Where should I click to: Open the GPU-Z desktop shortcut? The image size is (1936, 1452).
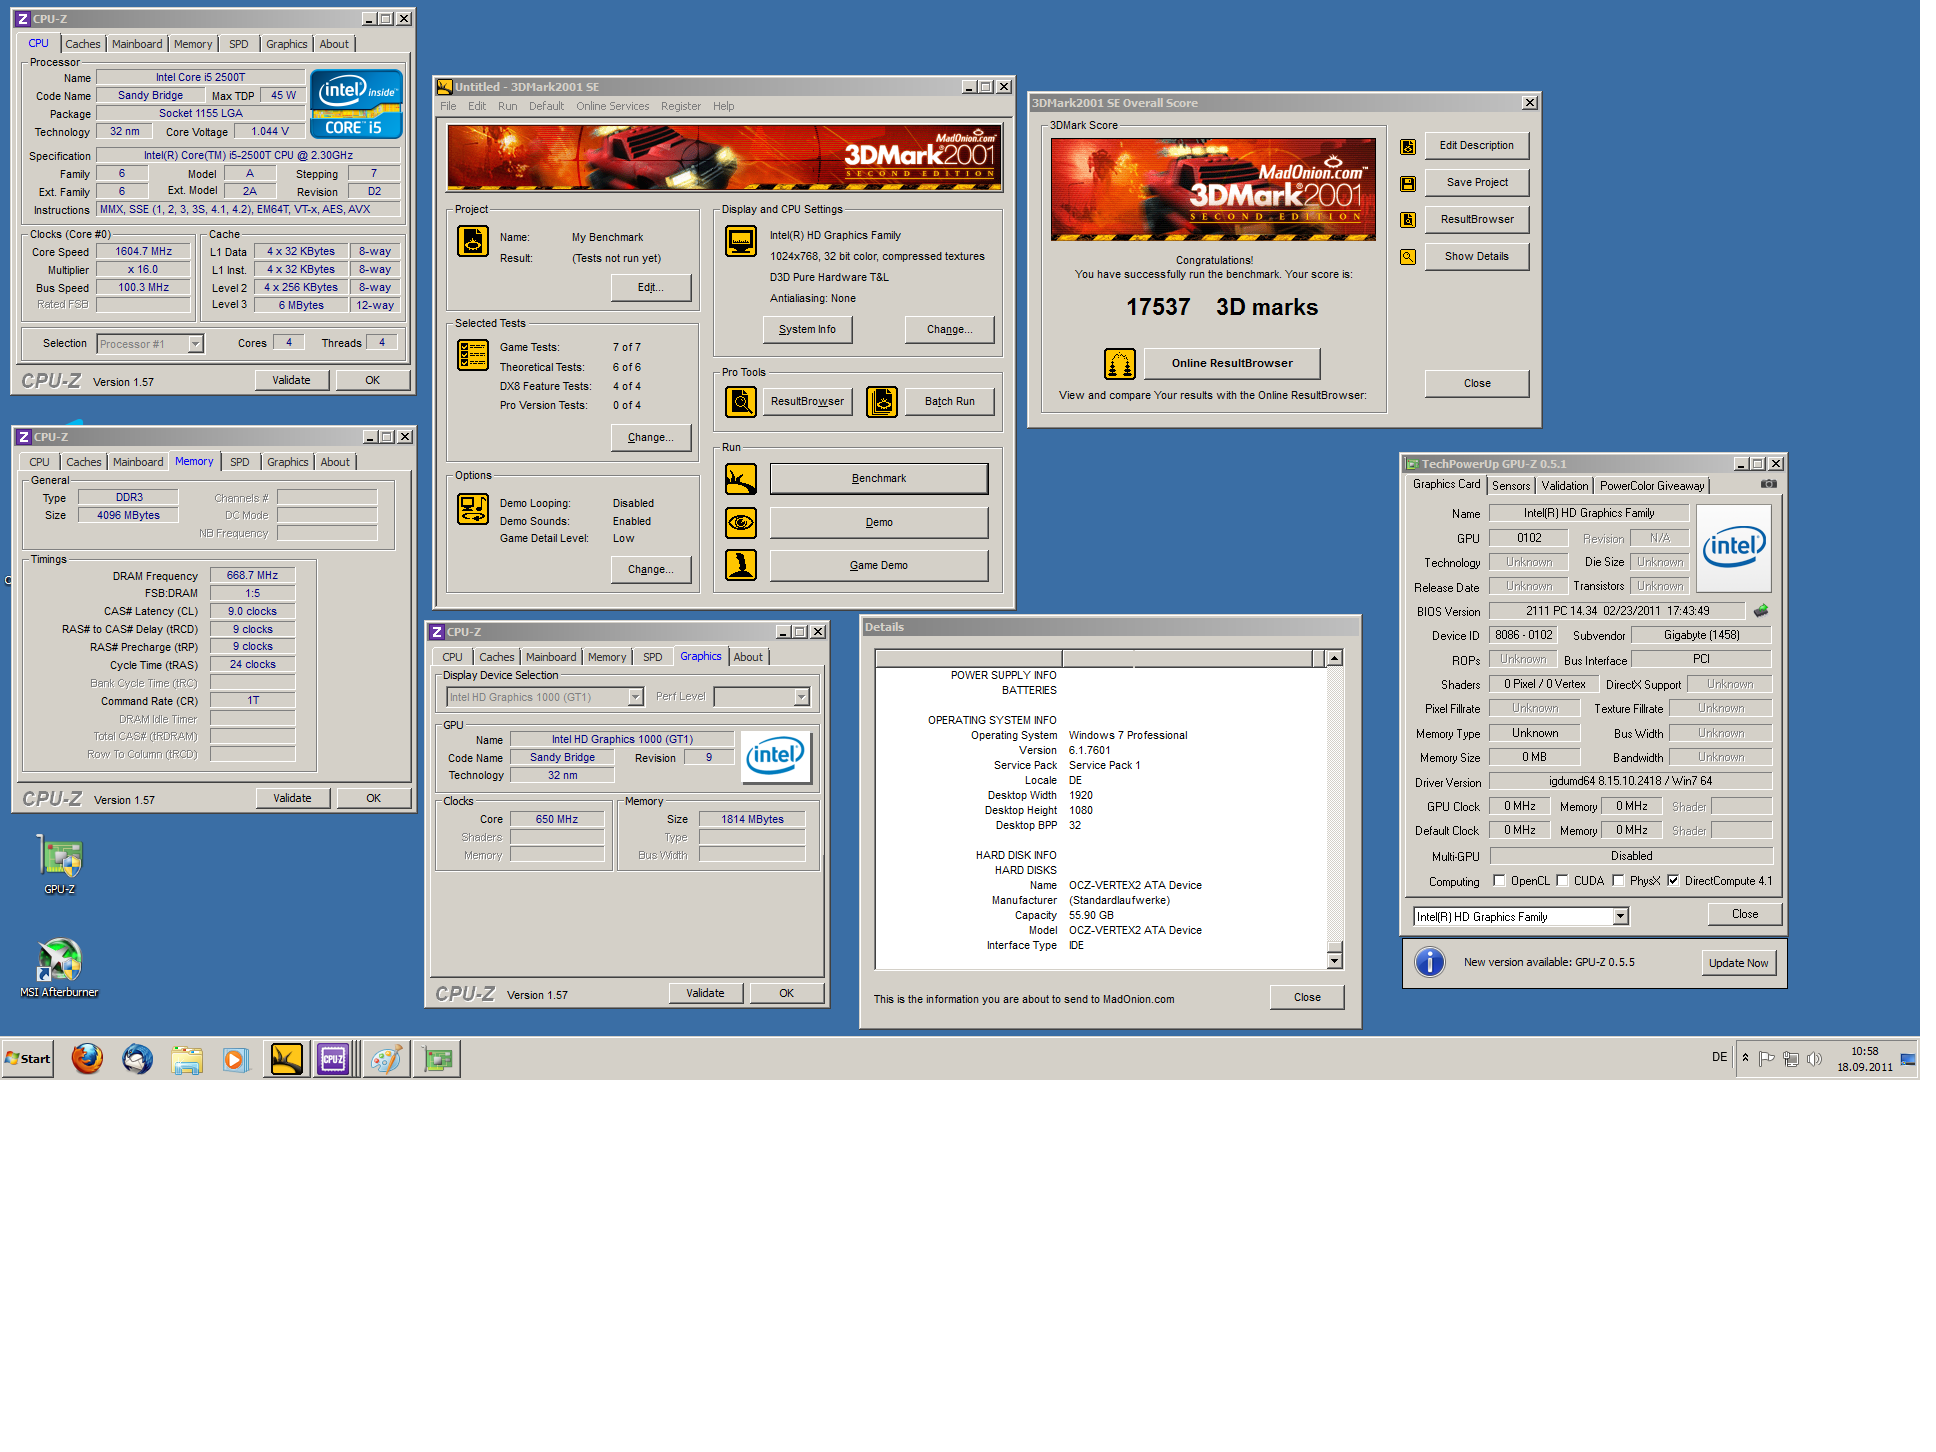tap(60, 865)
